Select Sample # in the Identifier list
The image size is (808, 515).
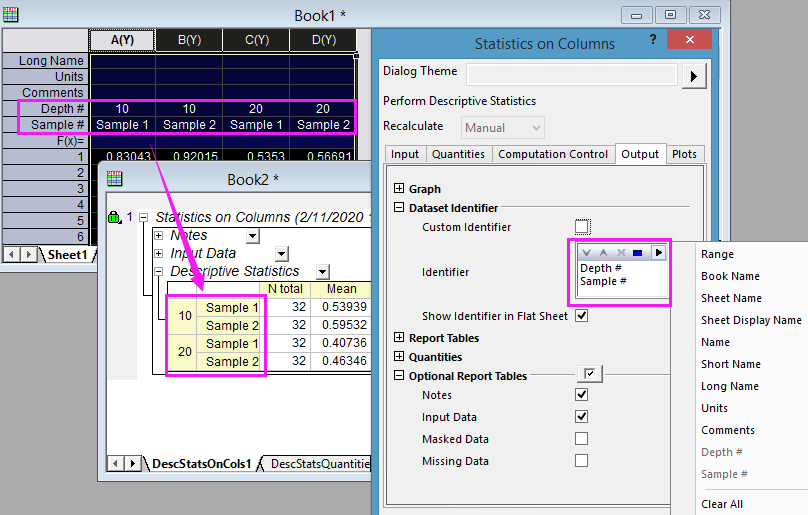pos(603,281)
